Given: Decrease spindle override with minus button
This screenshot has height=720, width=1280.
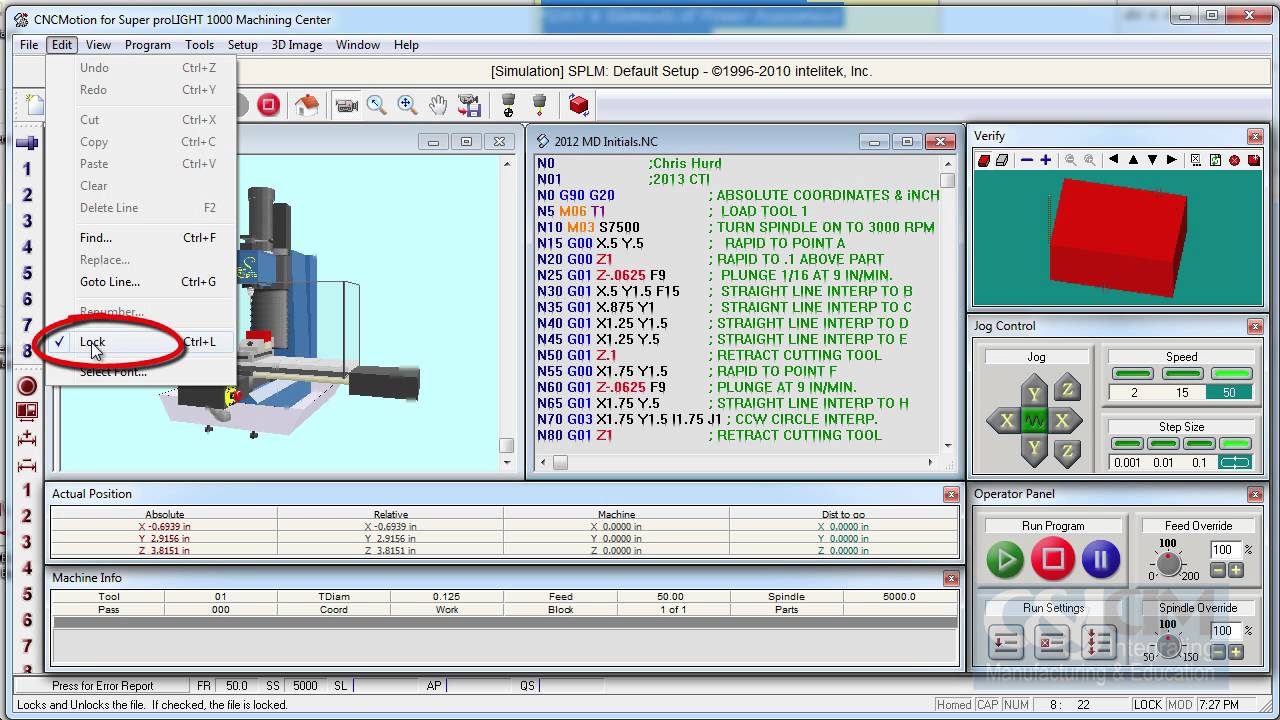Looking at the screenshot, I should coord(1218,652).
